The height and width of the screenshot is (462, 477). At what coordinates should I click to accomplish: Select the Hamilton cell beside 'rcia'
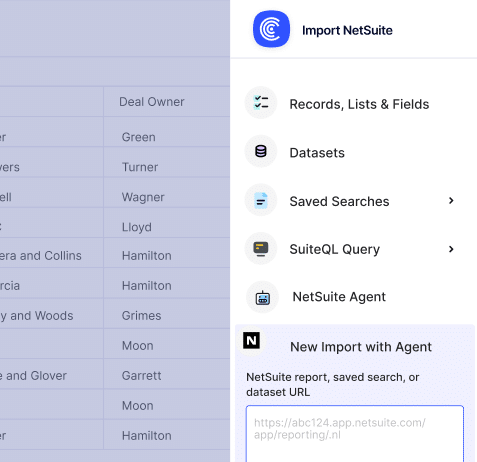point(167,283)
